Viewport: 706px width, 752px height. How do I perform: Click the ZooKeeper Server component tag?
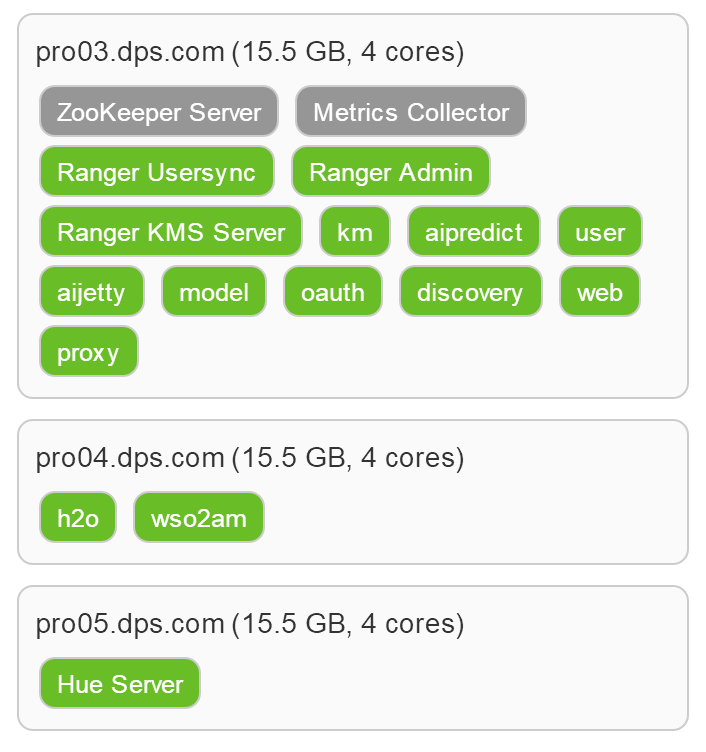[159, 111]
